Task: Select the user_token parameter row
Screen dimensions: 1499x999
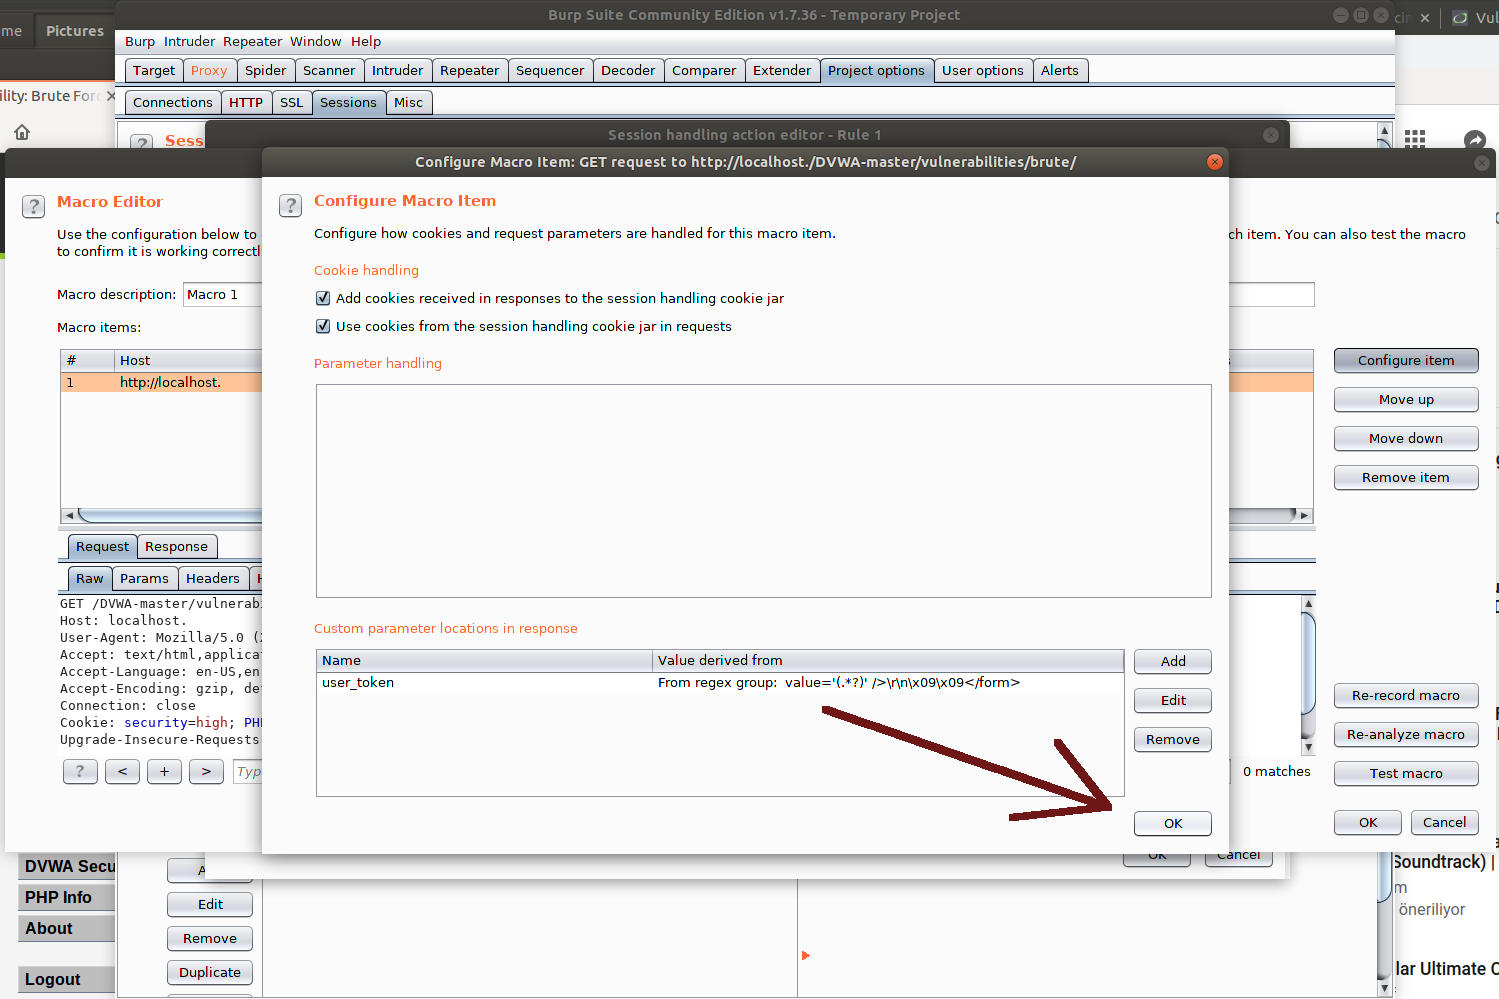Action: tap(720, 682)
